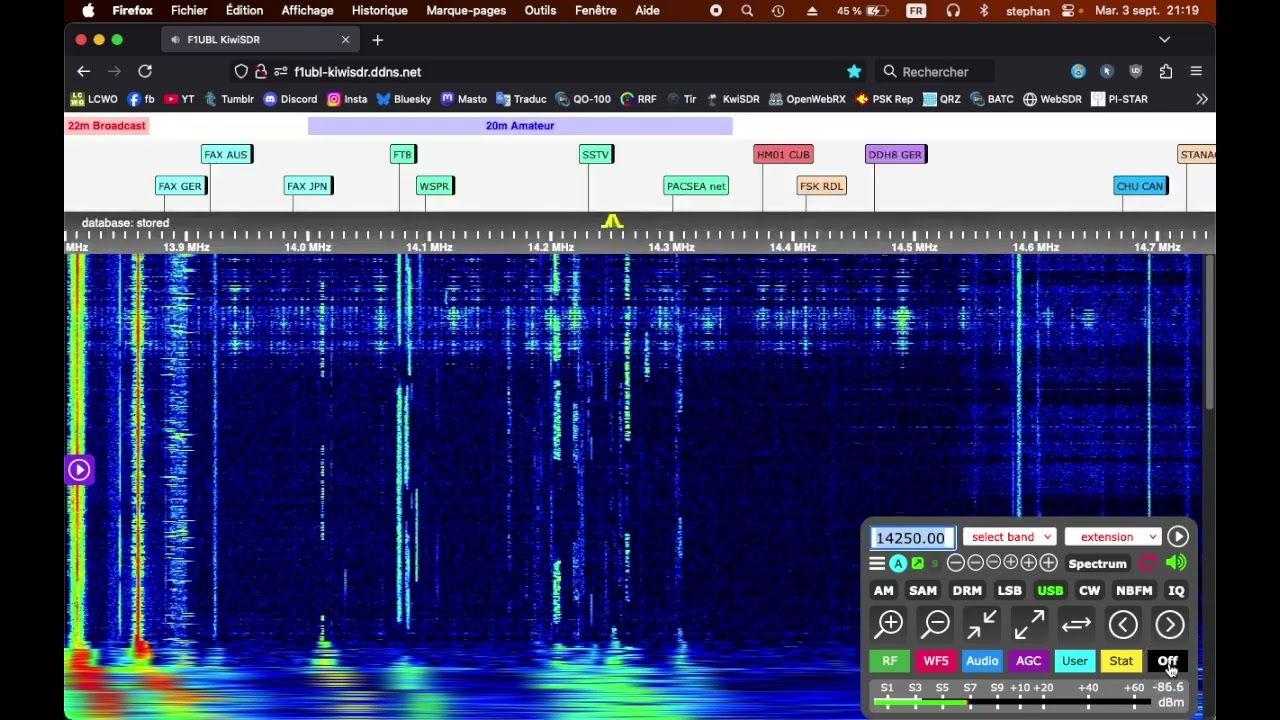The height and width of the screenshot is (720, 1280).
Task: Mute audio with the green speaker icon
Action: [x=1176, y=564]
